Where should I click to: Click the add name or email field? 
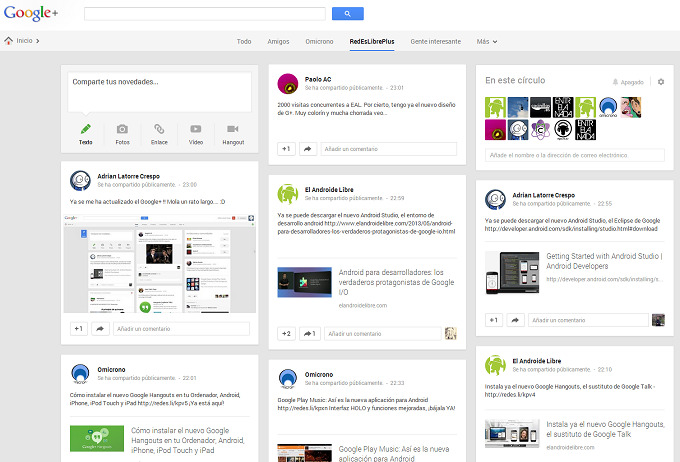click(x=575, y=155)
